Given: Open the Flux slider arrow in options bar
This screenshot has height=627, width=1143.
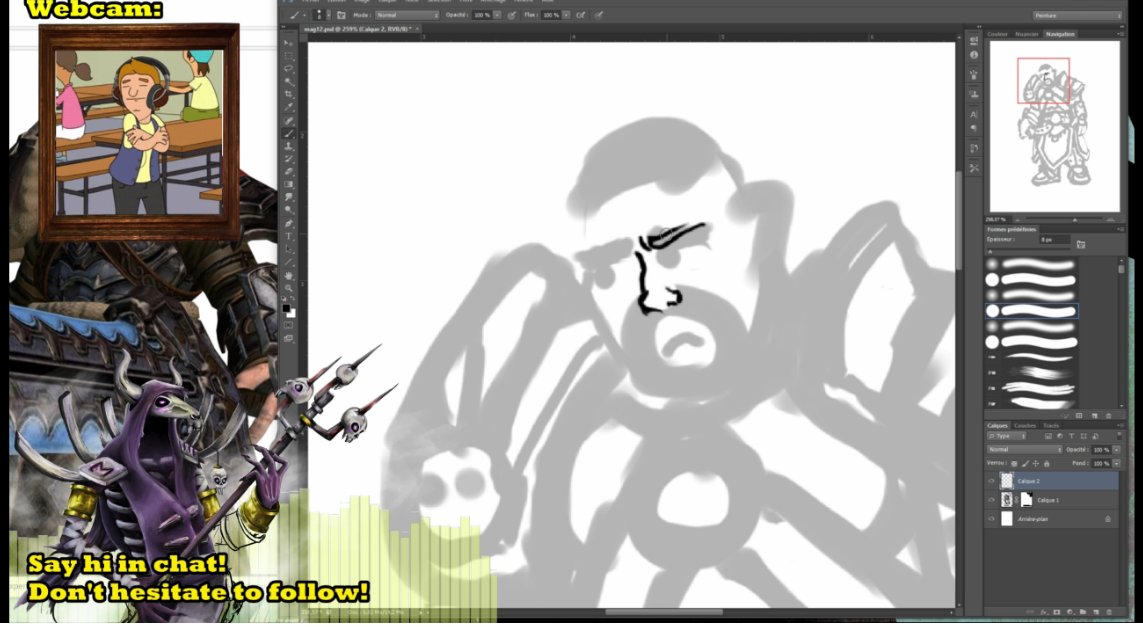Looking at the screenshot, I should click(566, 15).
